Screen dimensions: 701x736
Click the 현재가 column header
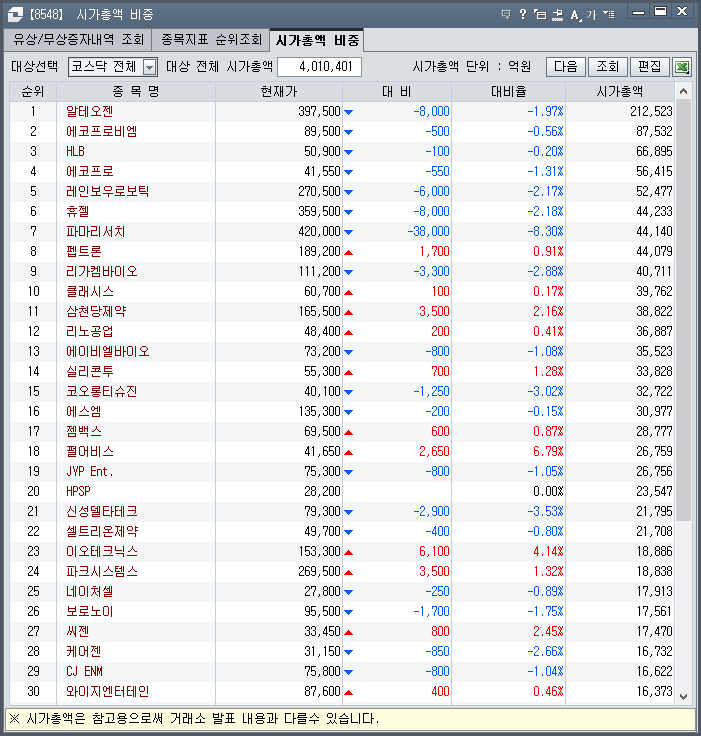pyautogui.click(x=279, y=92)
